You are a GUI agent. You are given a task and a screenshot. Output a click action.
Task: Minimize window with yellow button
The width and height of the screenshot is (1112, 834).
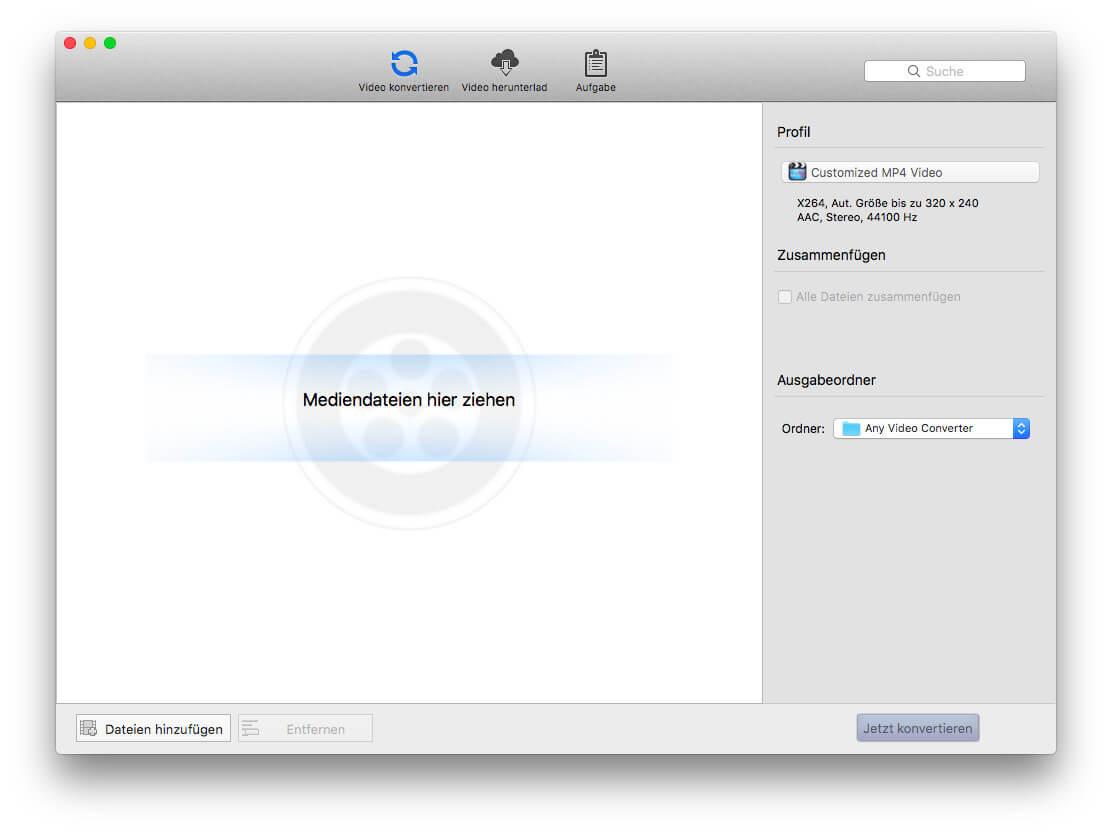click(90, 43)
